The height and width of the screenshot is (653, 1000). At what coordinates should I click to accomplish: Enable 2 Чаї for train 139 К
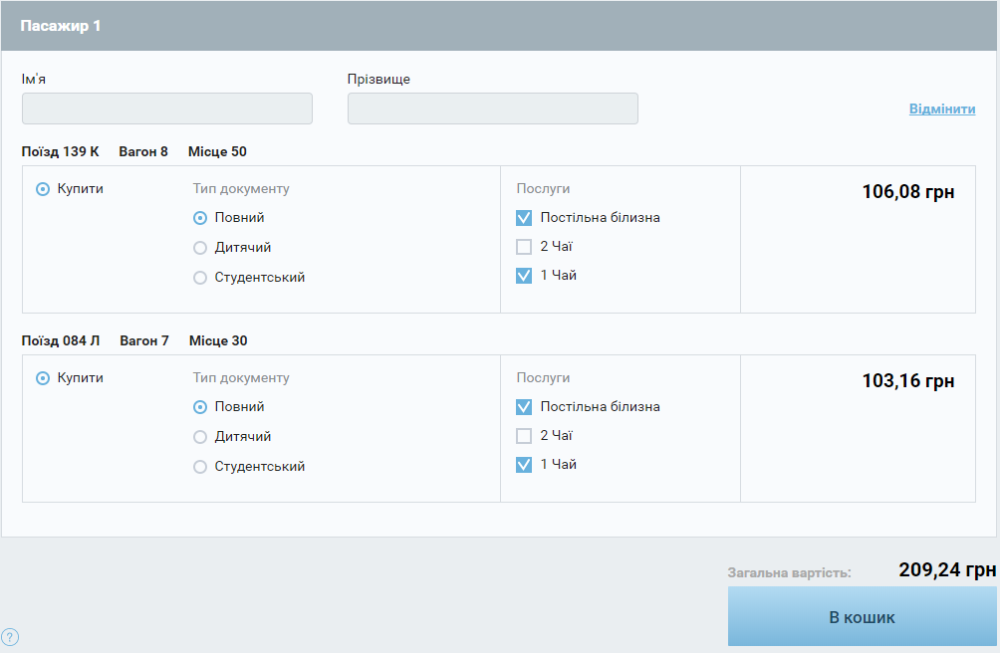click(524, 247)
